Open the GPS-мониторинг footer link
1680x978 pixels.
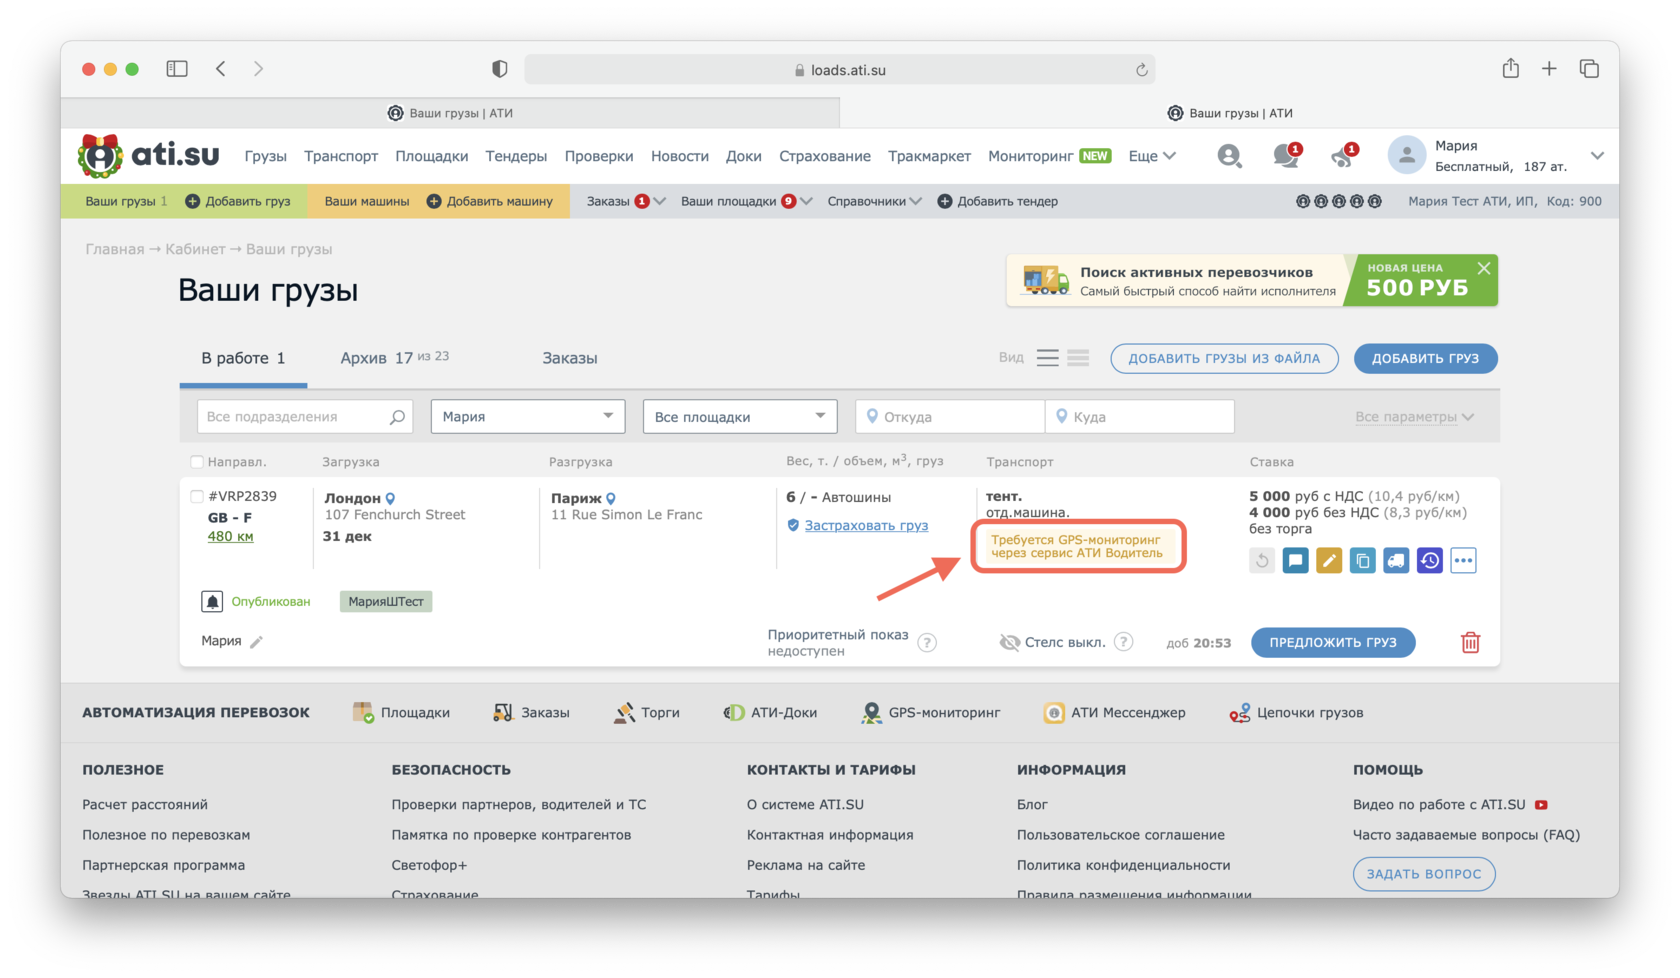tap(931, 713)
